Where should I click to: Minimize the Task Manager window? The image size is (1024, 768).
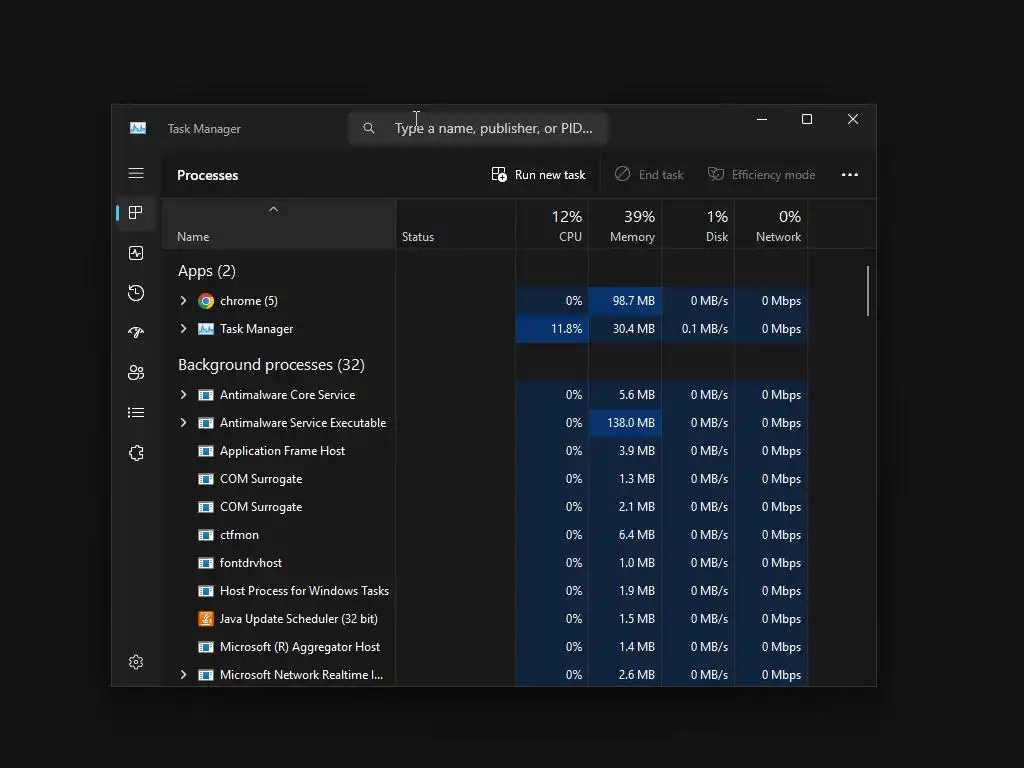click(761, 120)
